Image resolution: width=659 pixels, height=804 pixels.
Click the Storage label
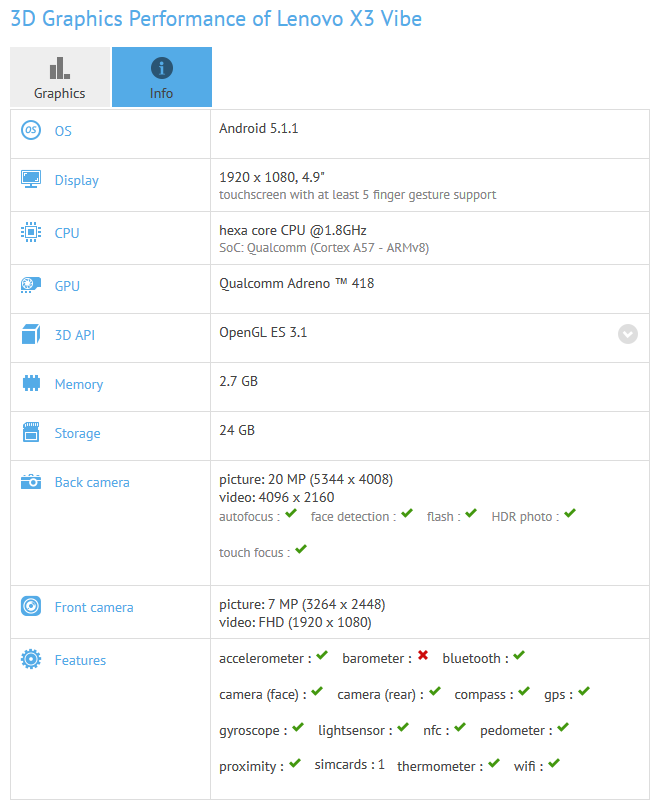pyautogui.click(x=77, y=434)
